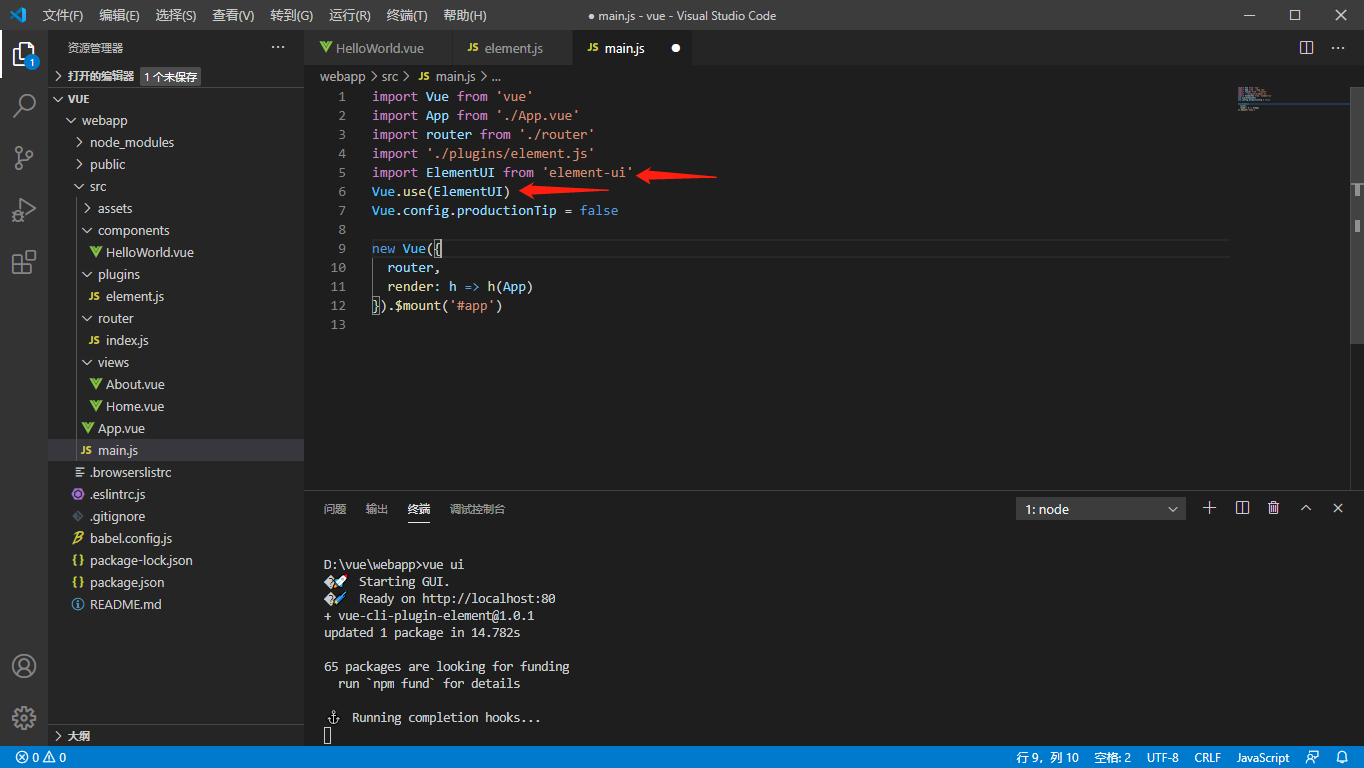Click the src breadcrumb segment
The height and width of the screenshot is (768, 1364).
(x=389, y=76)
